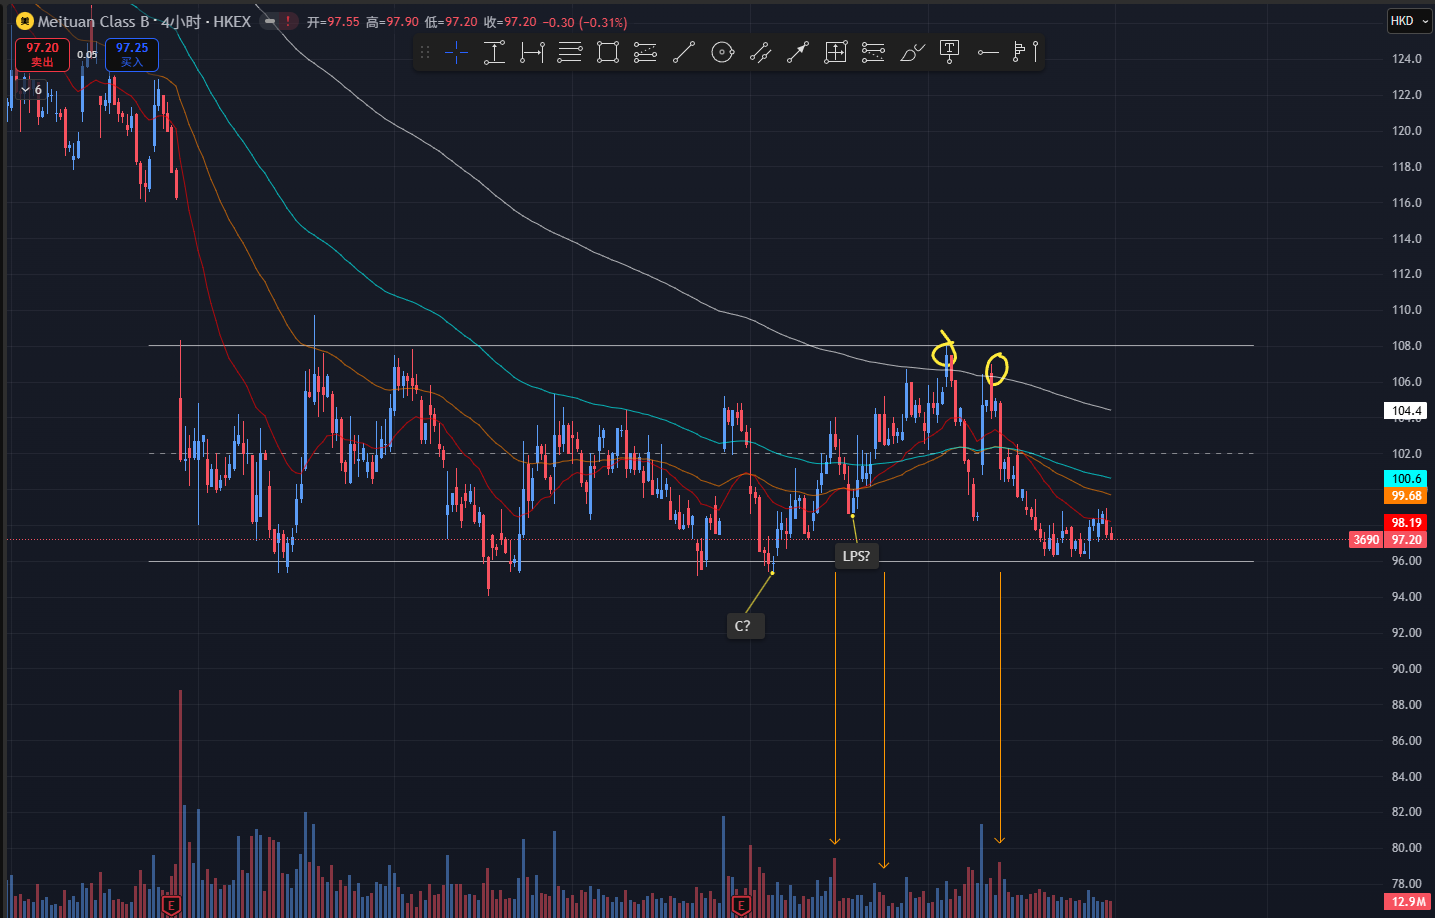Click the Meituan symbol logo icon
The width and height of the screenshot is (1435, 918).
(x=25, y=21)
